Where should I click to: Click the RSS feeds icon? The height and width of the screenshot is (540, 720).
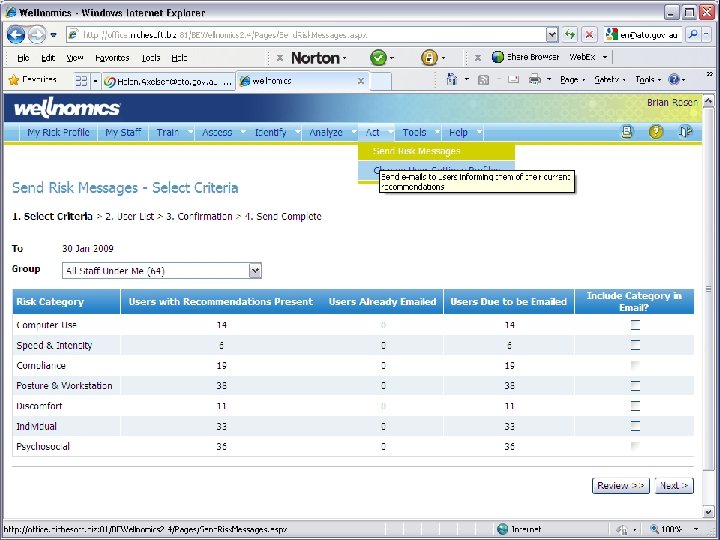tap(483, 80)
